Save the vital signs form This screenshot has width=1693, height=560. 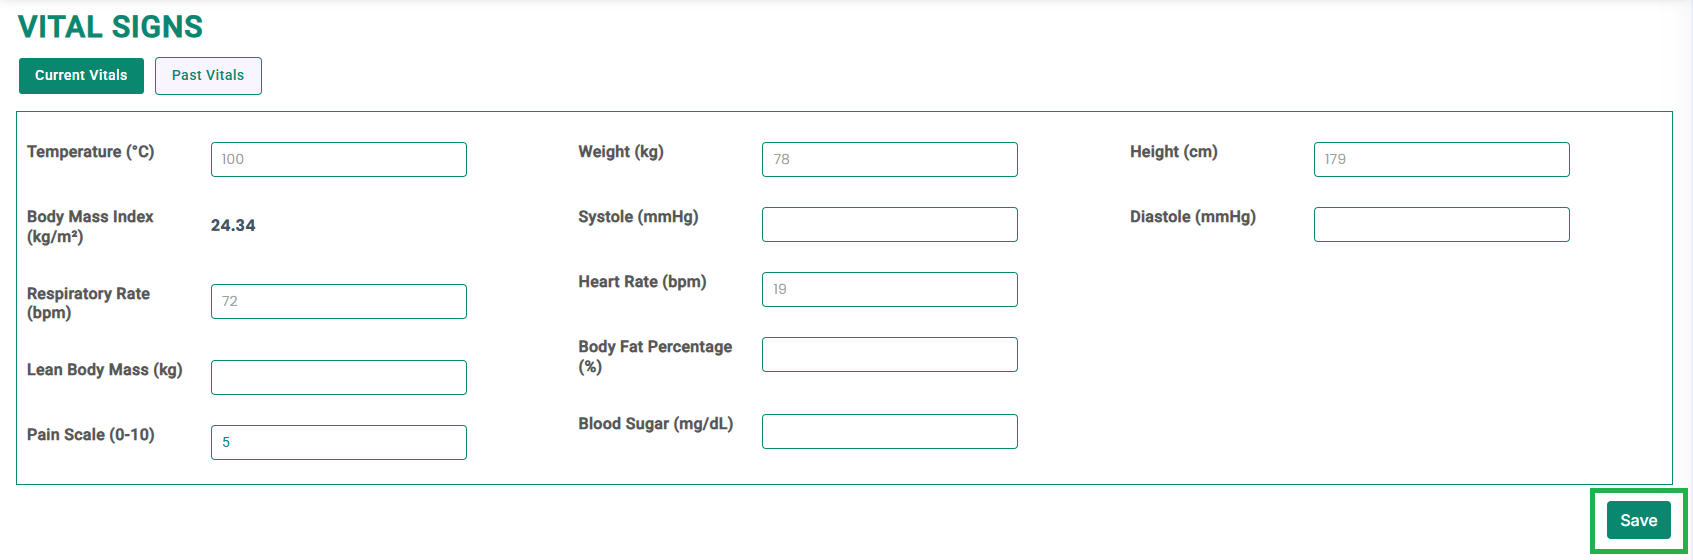[x=1638, y=520]
